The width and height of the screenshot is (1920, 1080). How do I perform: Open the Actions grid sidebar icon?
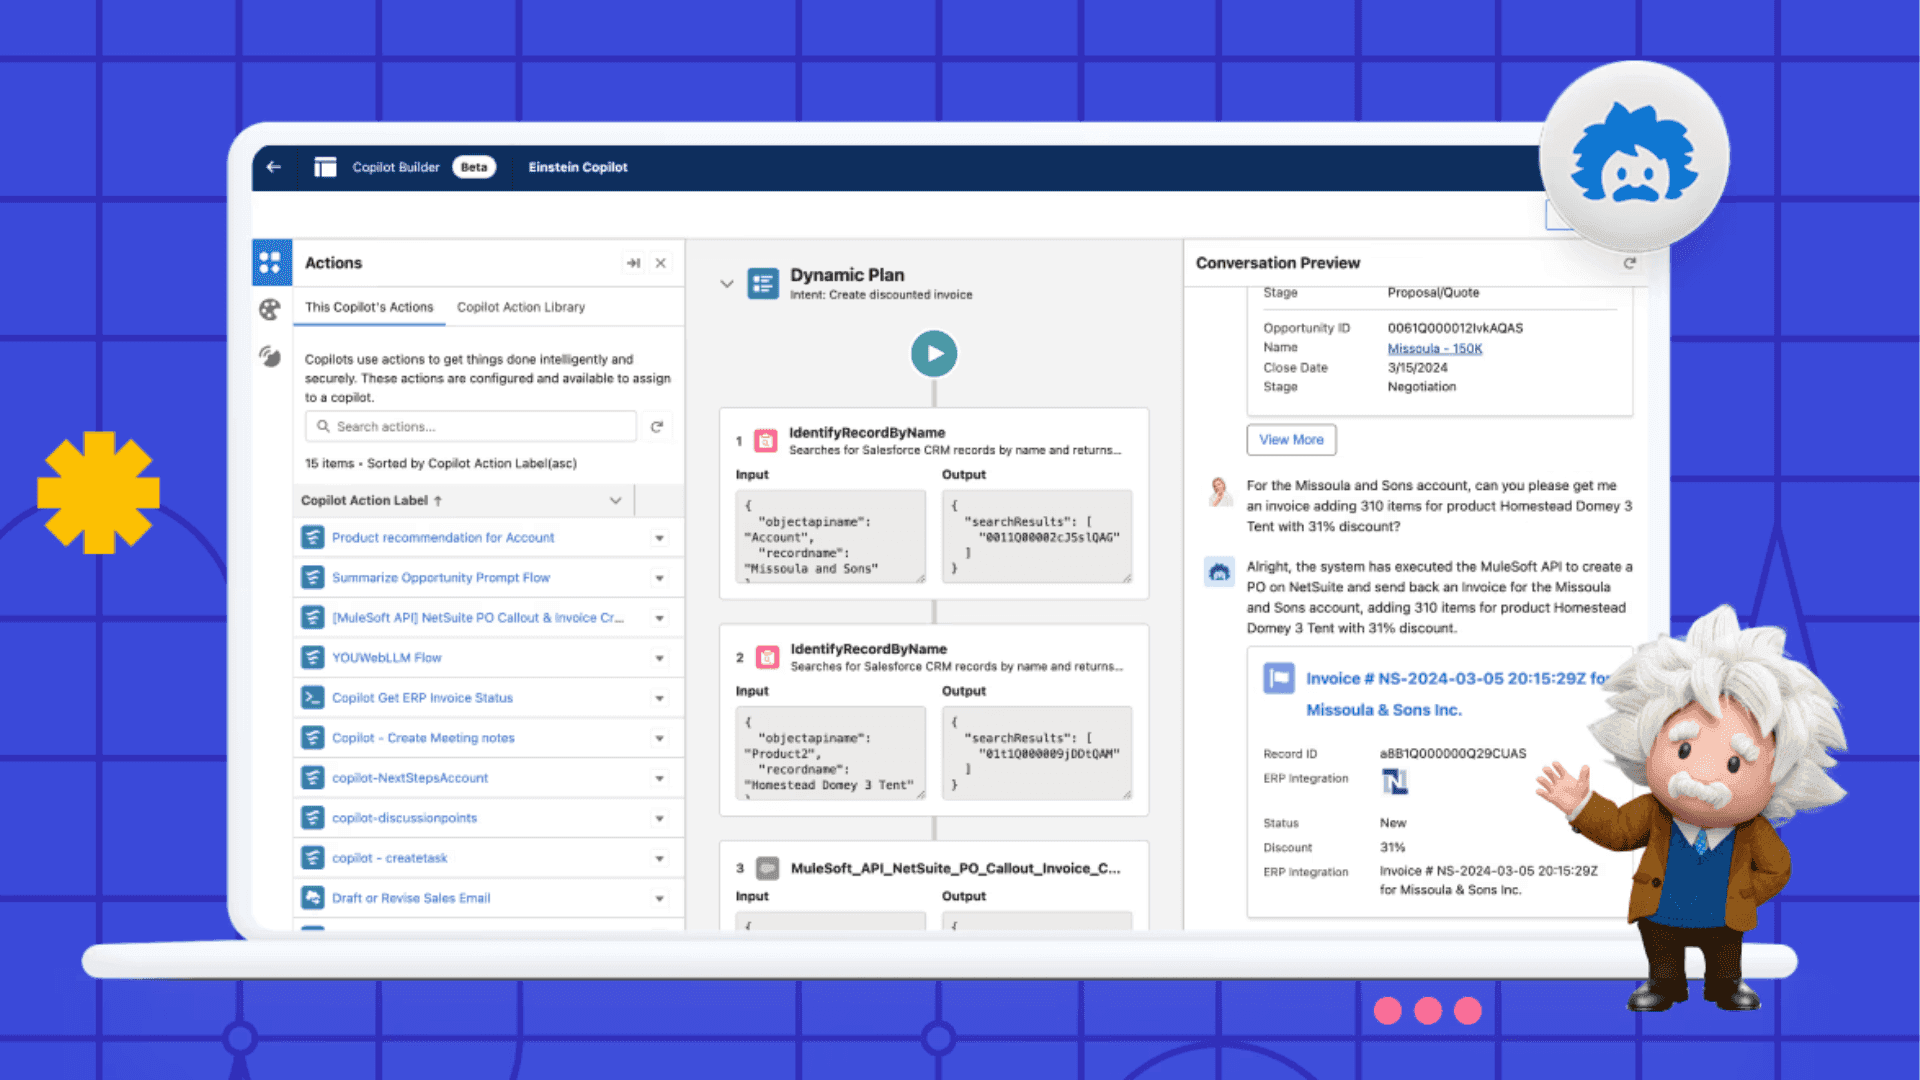click(270, 263)
